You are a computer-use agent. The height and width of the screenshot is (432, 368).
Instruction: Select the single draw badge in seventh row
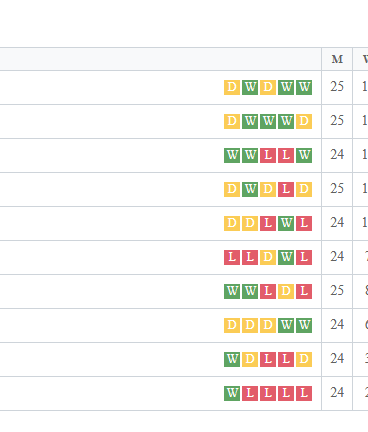286,291
